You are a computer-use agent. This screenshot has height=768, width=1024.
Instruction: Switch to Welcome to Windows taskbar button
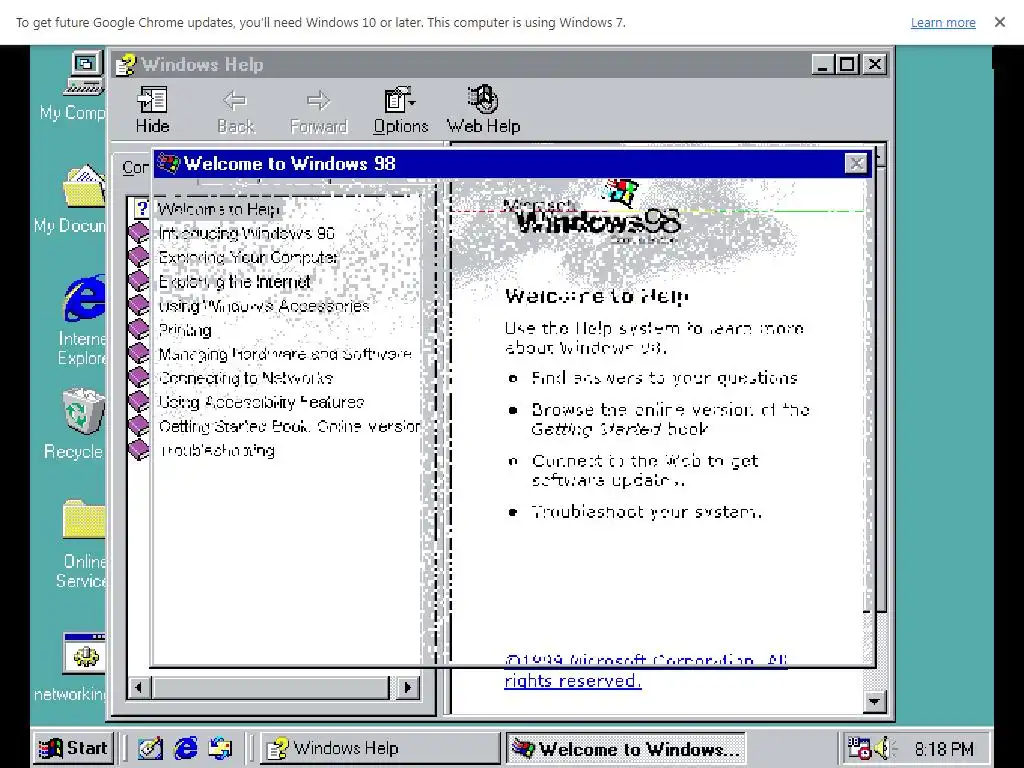tap(626, 748)
